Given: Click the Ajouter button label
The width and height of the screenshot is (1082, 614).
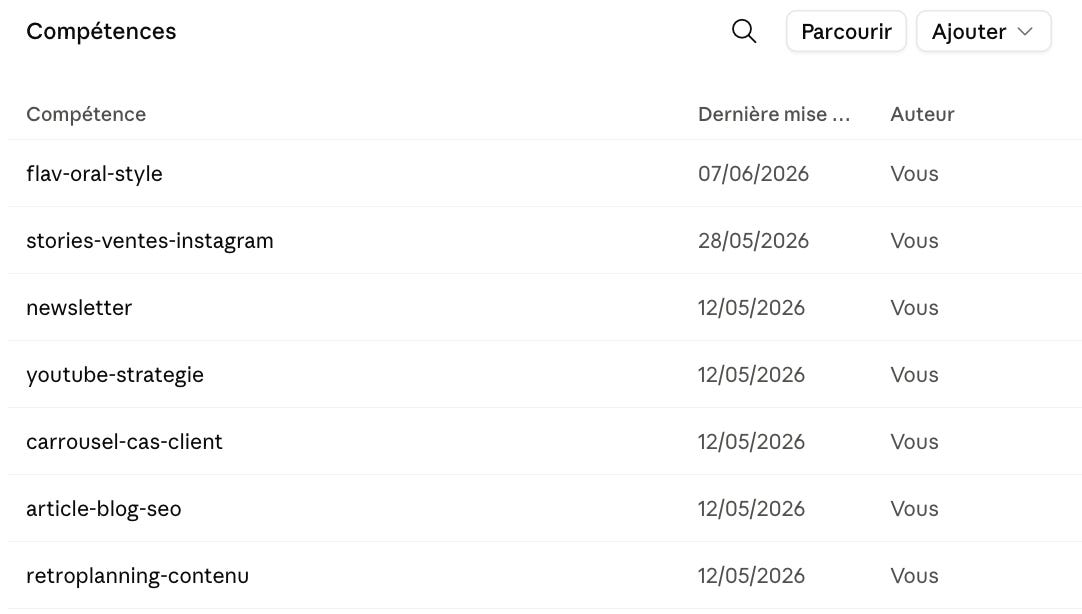Looking at the screenshot, I should pyautogui.click(x=969, y=32).
